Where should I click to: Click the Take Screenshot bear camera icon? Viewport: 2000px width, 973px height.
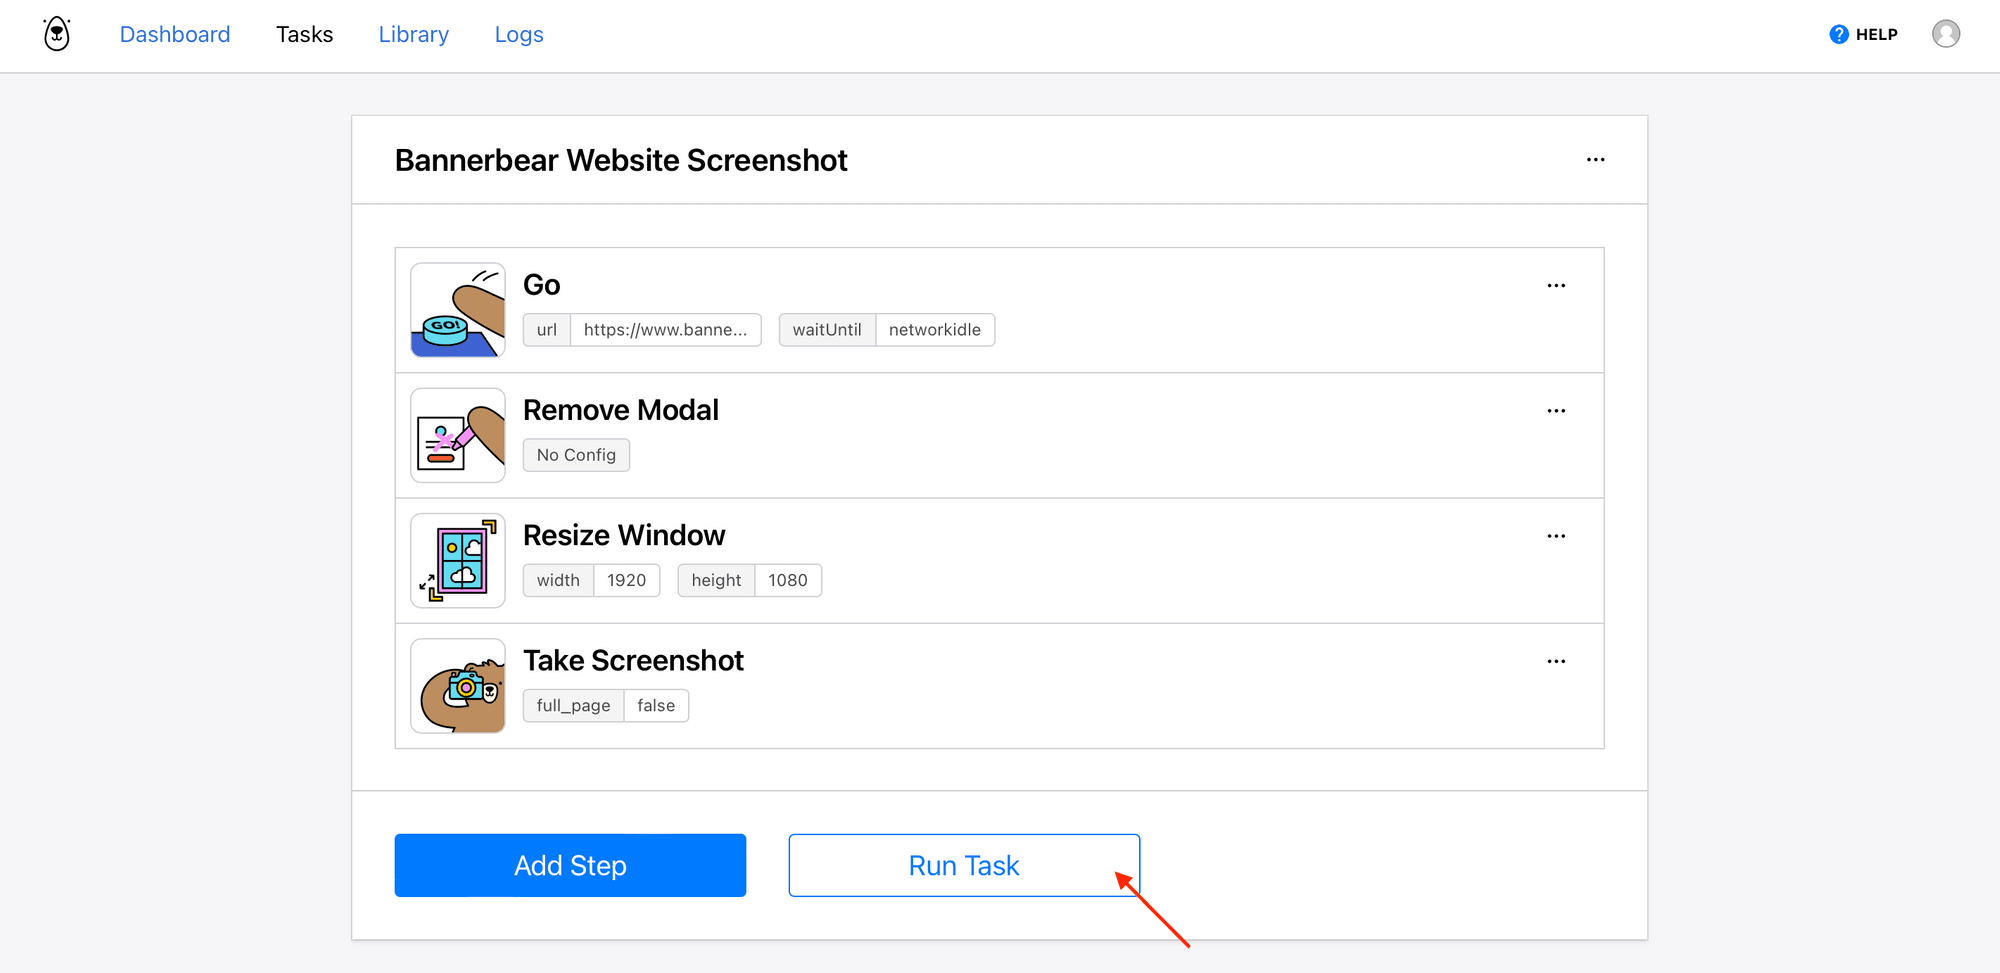(x=458, y=686)
